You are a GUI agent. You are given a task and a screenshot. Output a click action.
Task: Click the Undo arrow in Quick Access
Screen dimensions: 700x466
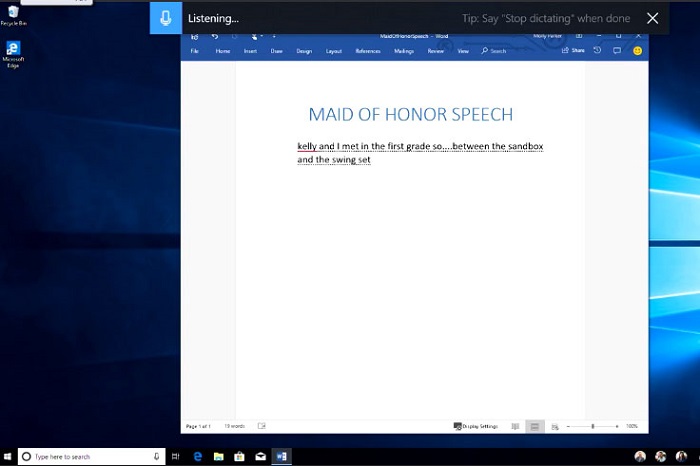click(x=214, y=36)
